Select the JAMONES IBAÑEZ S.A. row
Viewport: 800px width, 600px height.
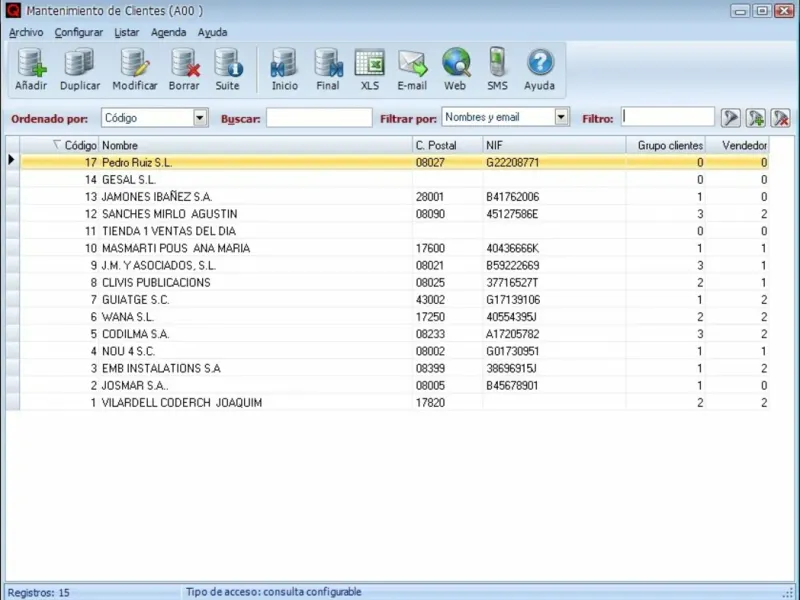point(394,197)
